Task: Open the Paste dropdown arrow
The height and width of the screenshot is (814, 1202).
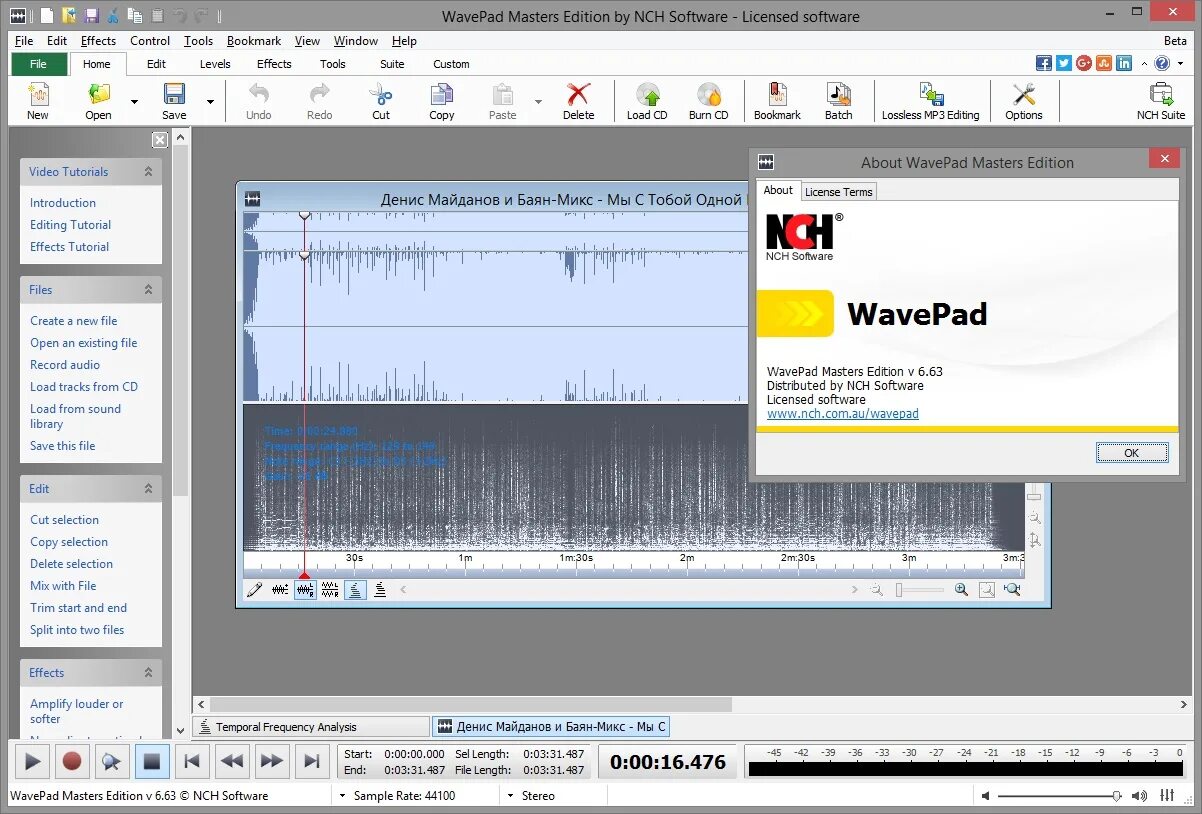Action: 538,101
